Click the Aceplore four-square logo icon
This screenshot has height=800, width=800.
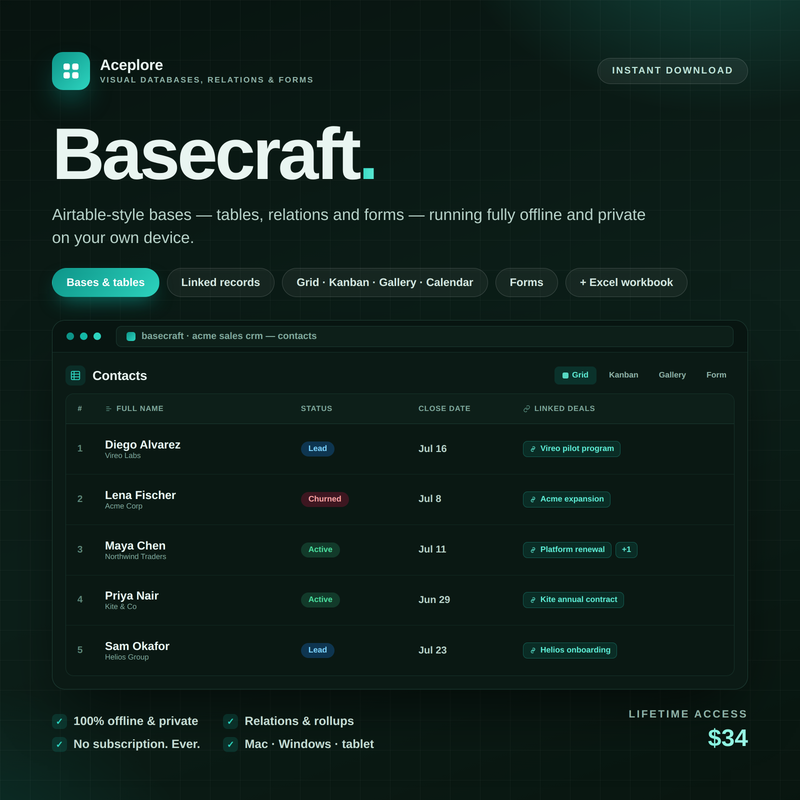point(71,71)
